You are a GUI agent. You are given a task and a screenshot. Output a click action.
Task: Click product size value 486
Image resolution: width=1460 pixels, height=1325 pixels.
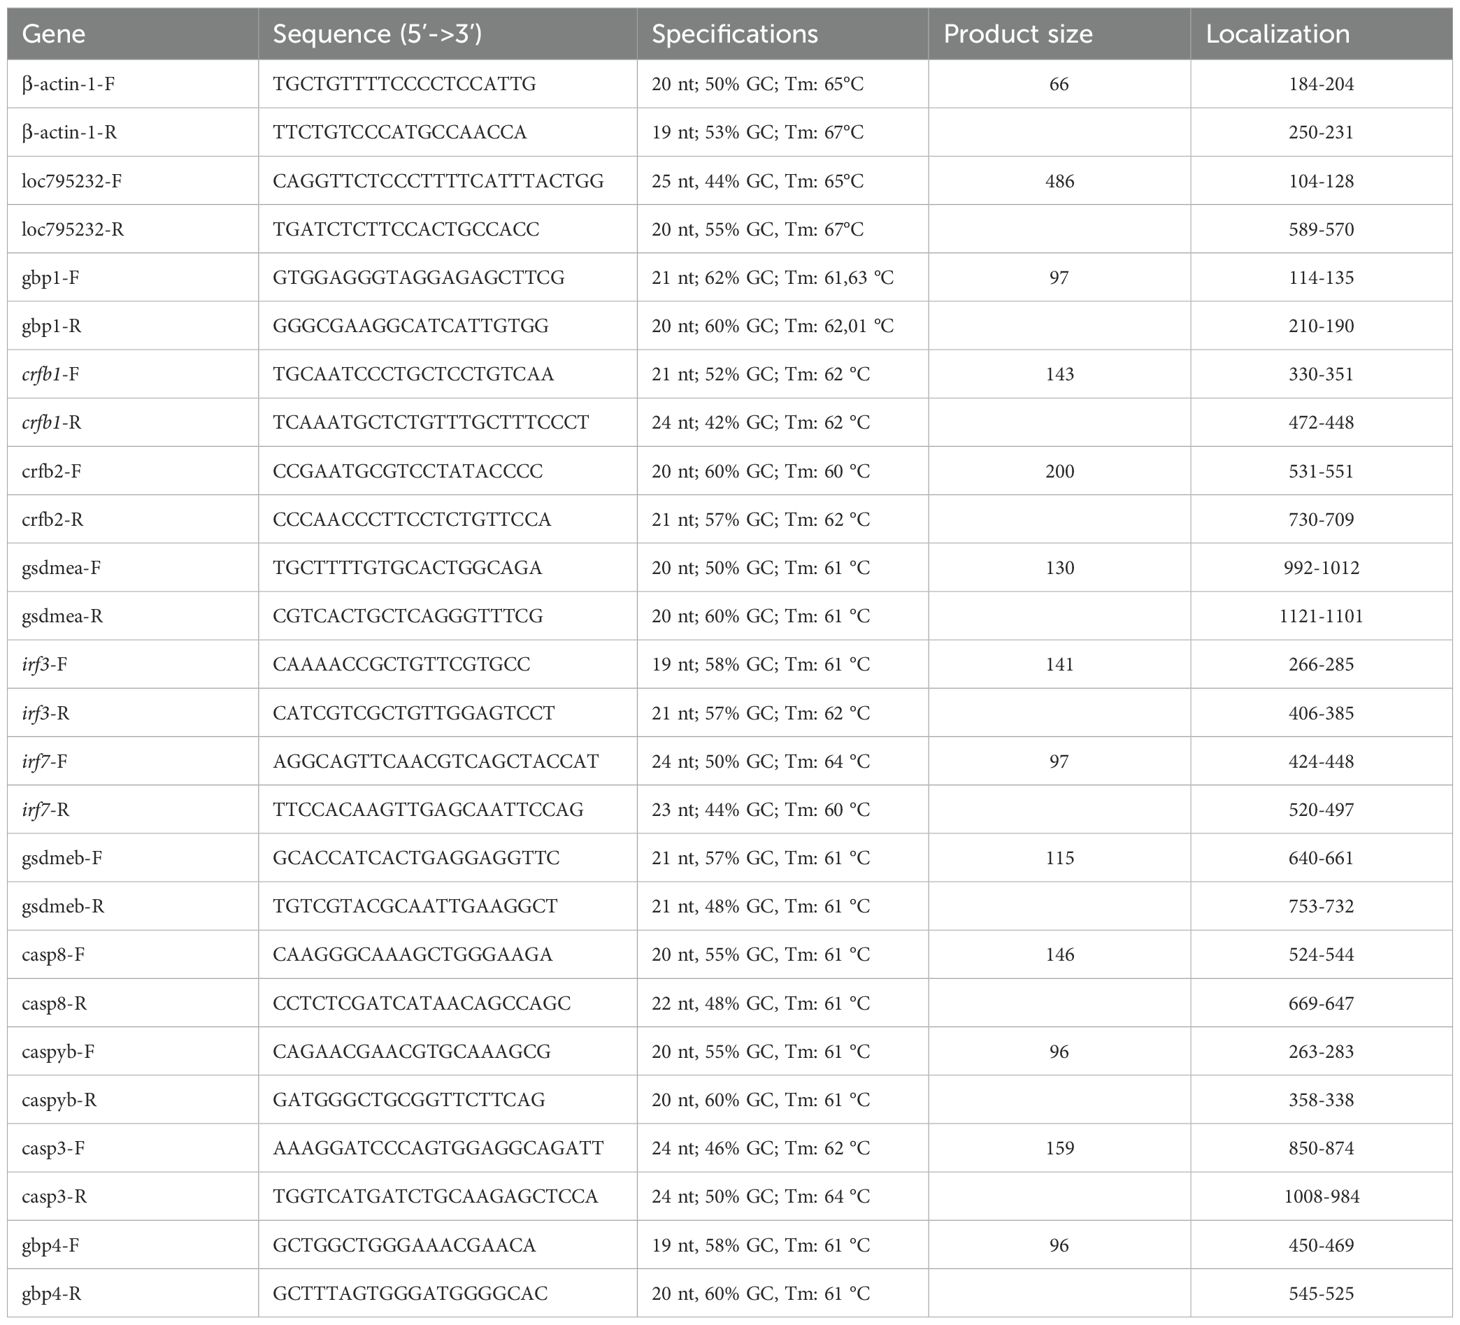1059,181
